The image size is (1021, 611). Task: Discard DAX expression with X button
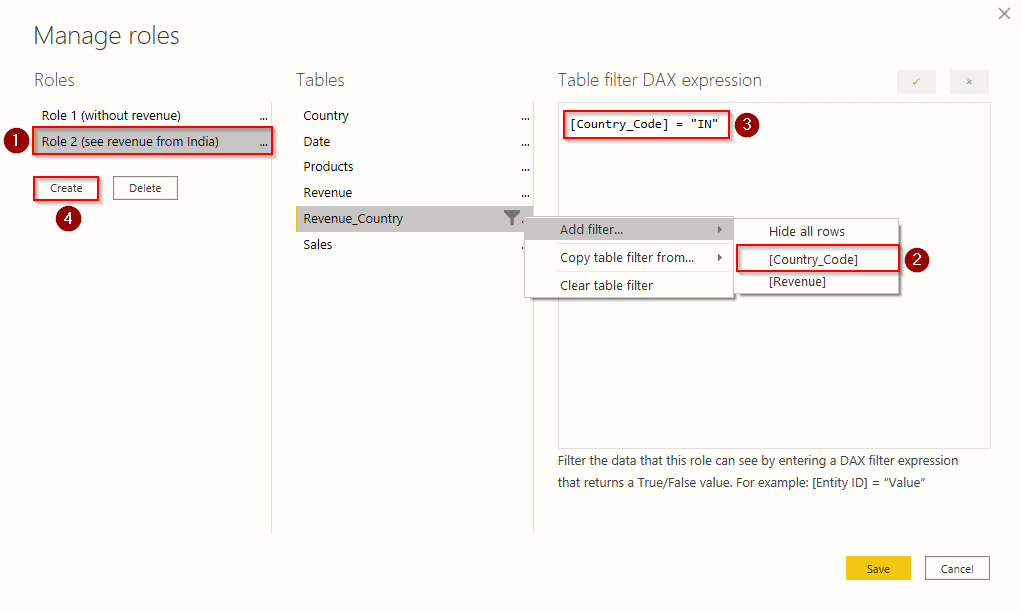[x=969, y=82]
